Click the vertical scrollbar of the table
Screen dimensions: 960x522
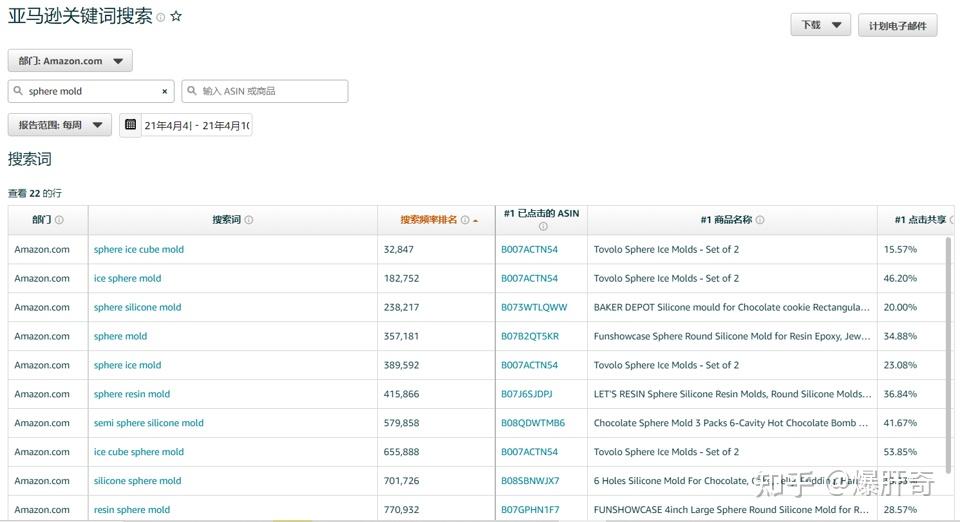(x=949, y=355)
